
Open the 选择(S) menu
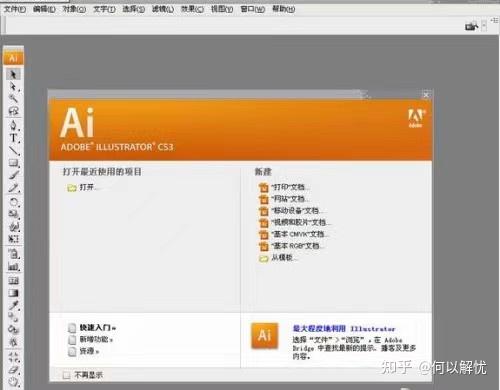(133, 9)
